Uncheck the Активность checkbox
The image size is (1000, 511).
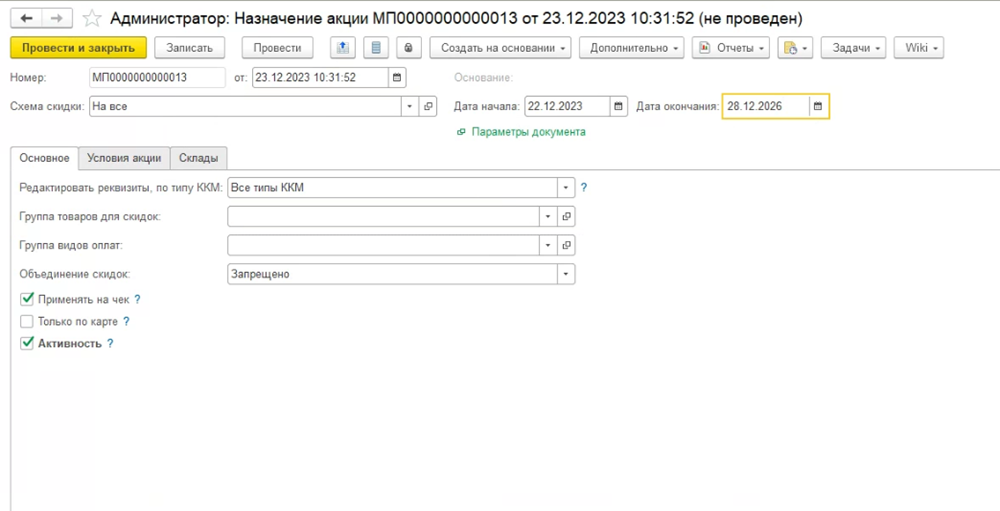pos(27,343)
